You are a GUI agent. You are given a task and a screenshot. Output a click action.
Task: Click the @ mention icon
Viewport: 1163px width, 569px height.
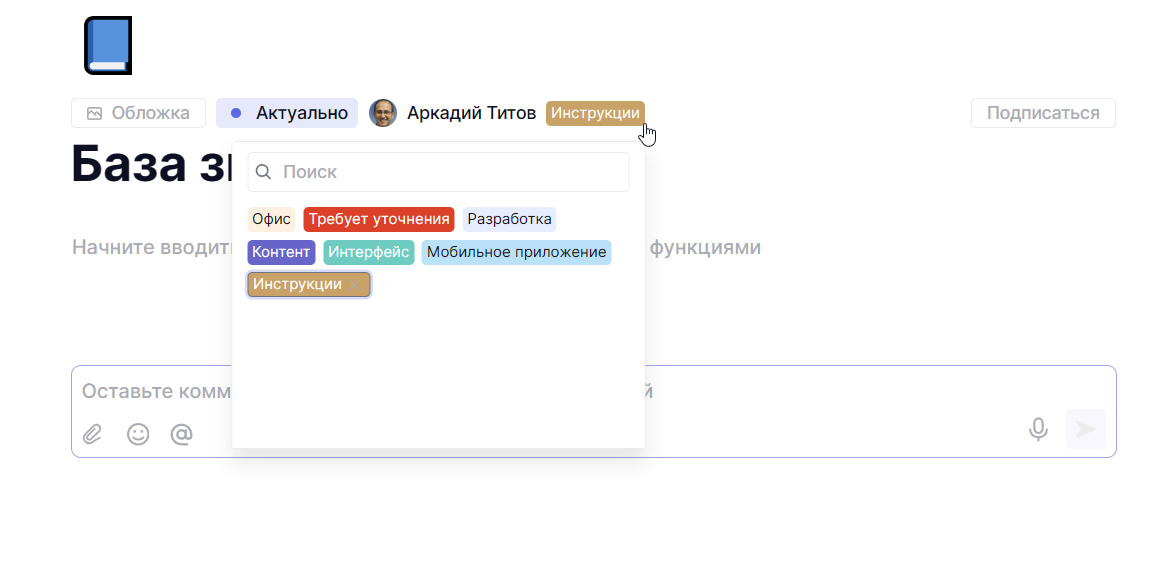point(181,434)
